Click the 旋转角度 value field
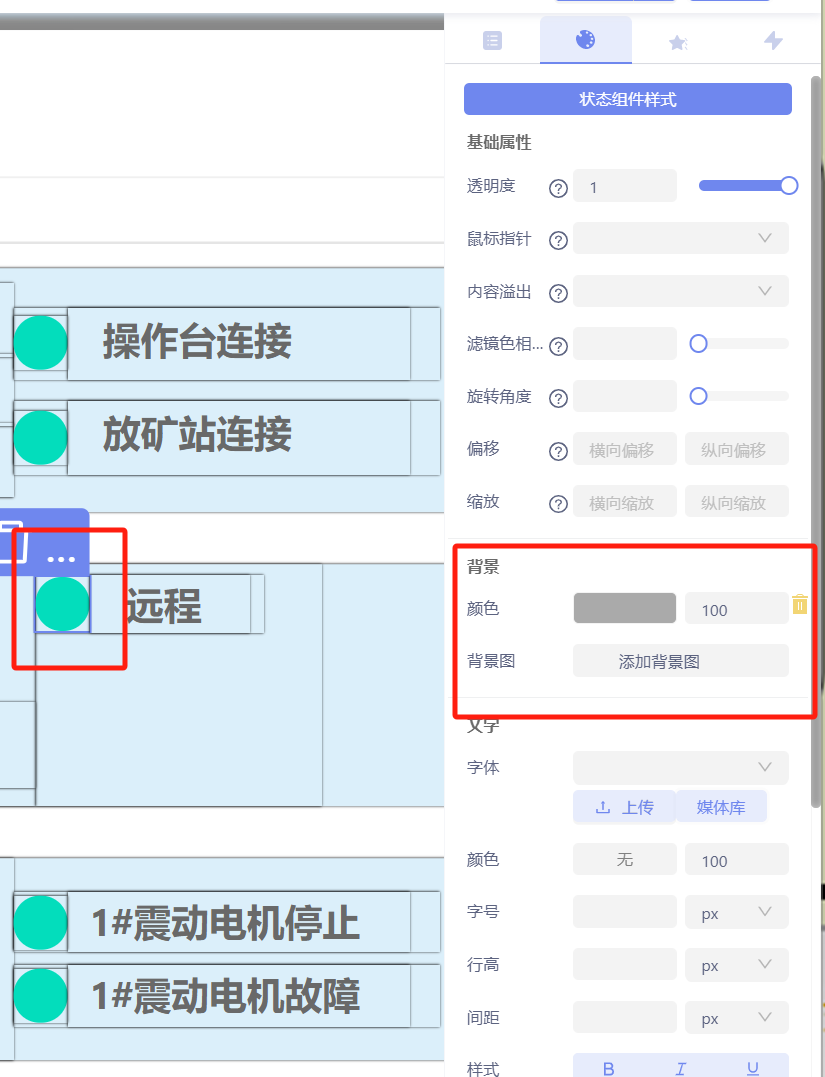The height and width of the screenshot is (1077, 825). pyautogui.click(x=625, y=396)
